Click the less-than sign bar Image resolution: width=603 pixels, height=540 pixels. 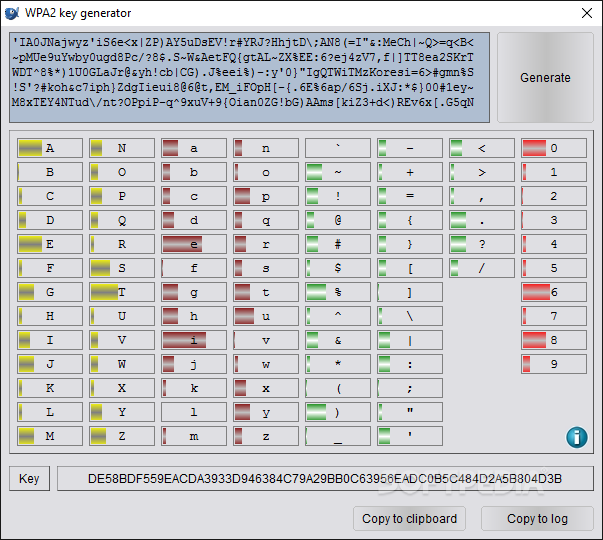482,148
